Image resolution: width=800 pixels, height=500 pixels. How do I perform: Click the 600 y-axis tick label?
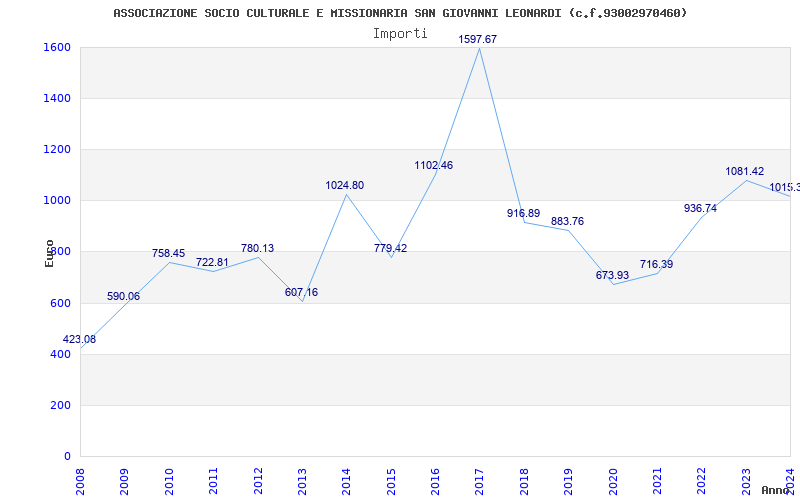pyautogui.click(x=60, y=303)
